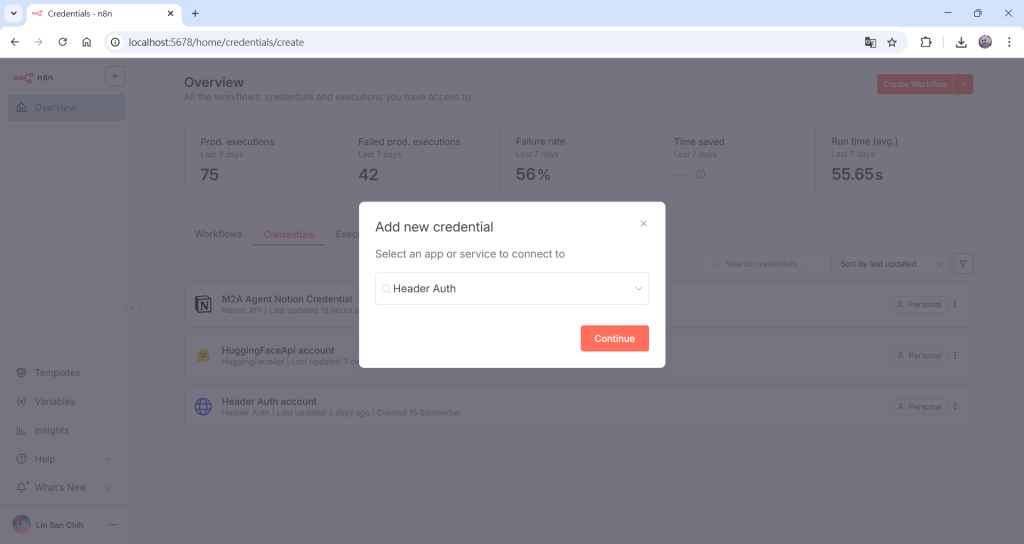The image size is (1024, 544).
Task: Open Variables from the sidebar
Action: [x=55, y=402]
